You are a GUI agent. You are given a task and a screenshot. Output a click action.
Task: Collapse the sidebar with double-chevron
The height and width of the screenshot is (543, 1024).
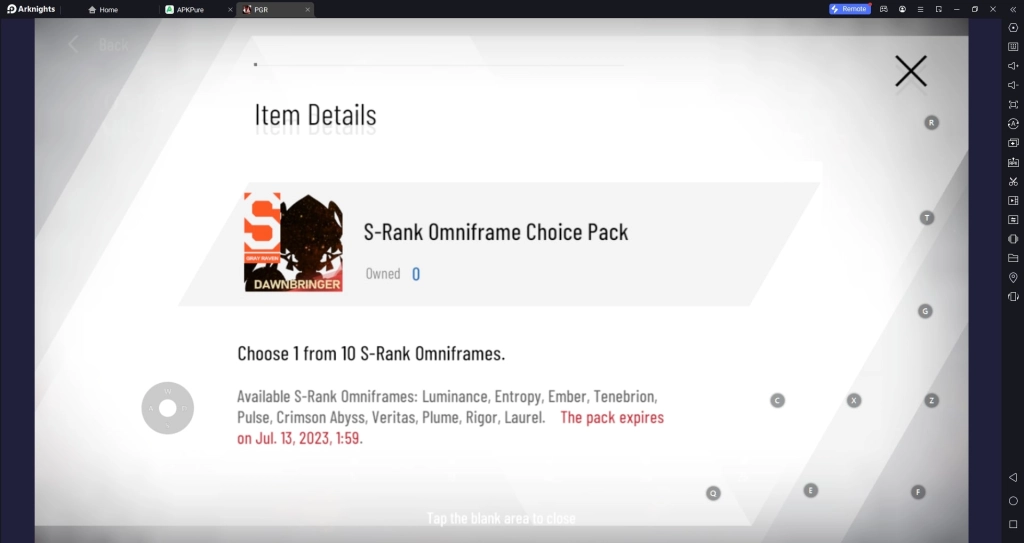pyautogui.click(x=1013, y=9)
